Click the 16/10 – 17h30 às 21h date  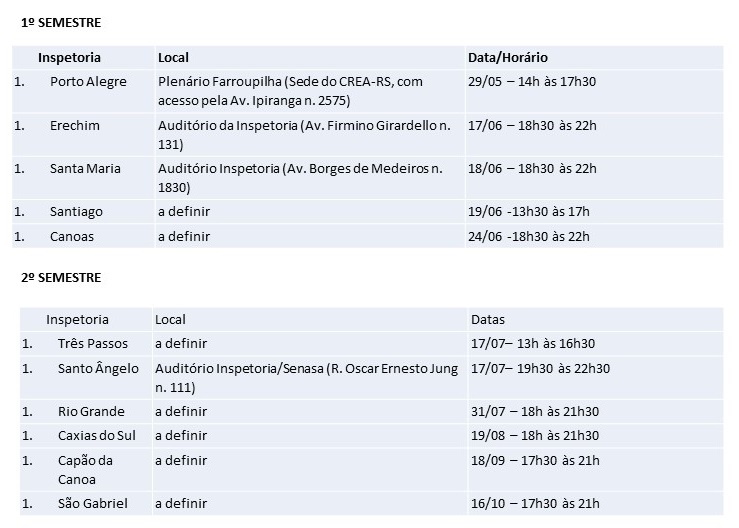tap(535, 503)
